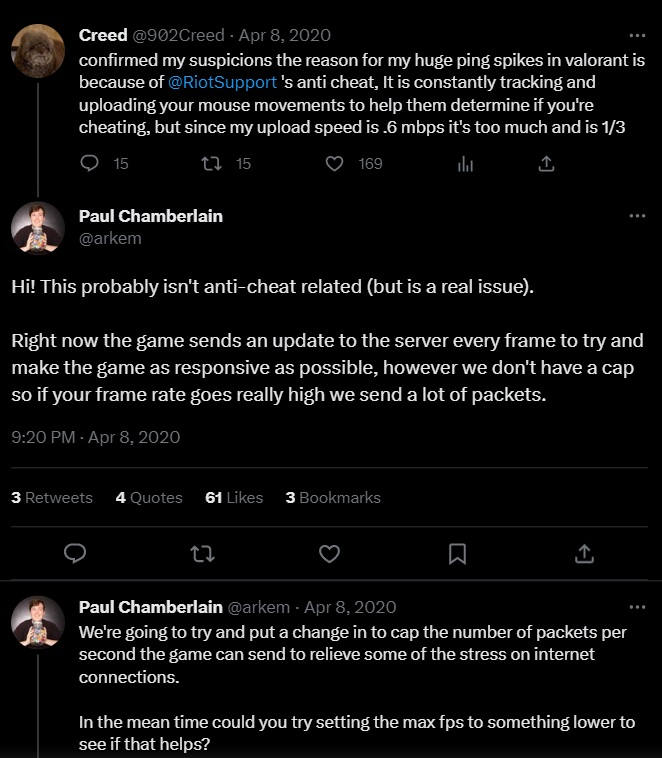Viewport: 662px width, 758px height.
Task: Like Creed's tweet with 169 likes
Action: (x=335, y=163)
